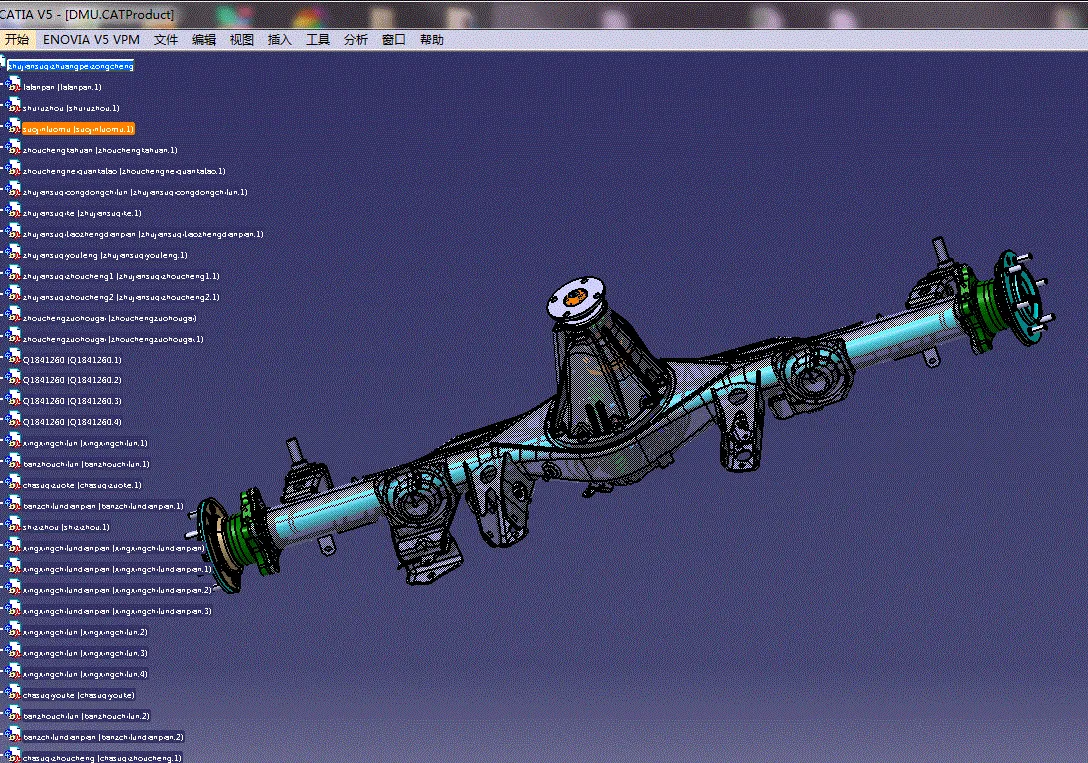Select zhujiansuqike.1 tree label
The height and width of the screenshot is (763, 1088).
82,213
